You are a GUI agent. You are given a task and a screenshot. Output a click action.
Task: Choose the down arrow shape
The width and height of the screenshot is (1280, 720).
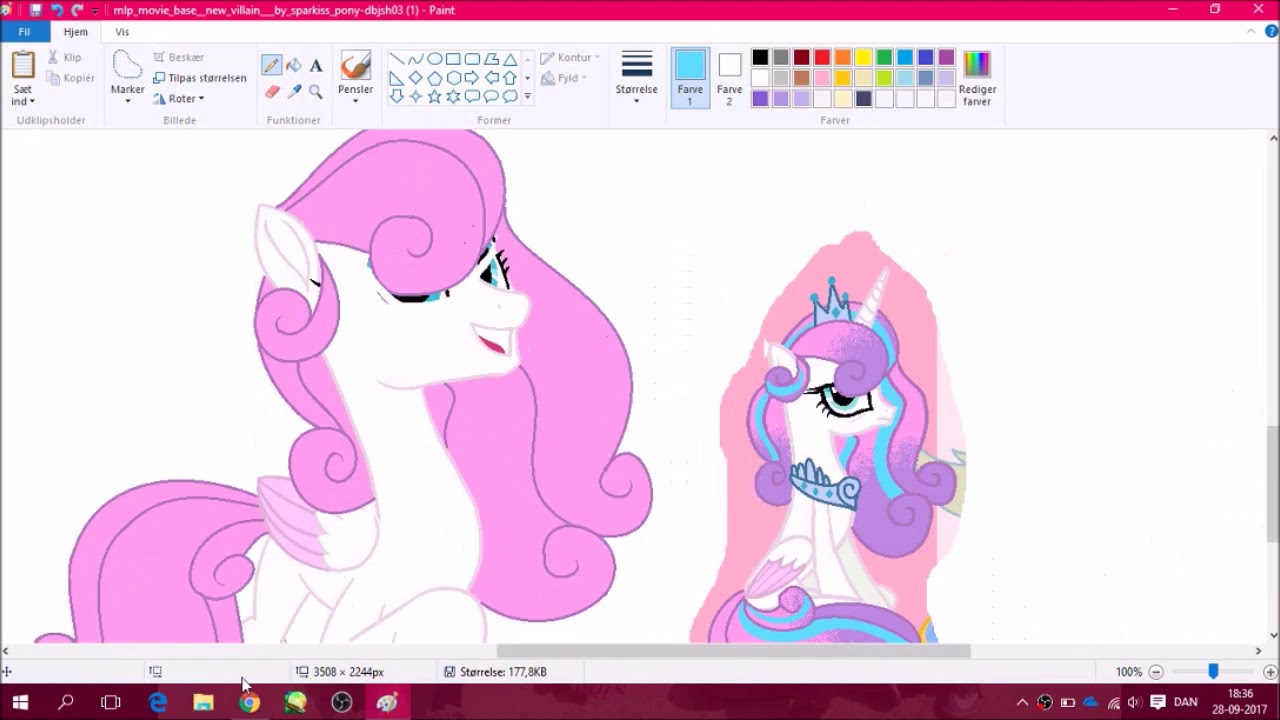(396, 97)
